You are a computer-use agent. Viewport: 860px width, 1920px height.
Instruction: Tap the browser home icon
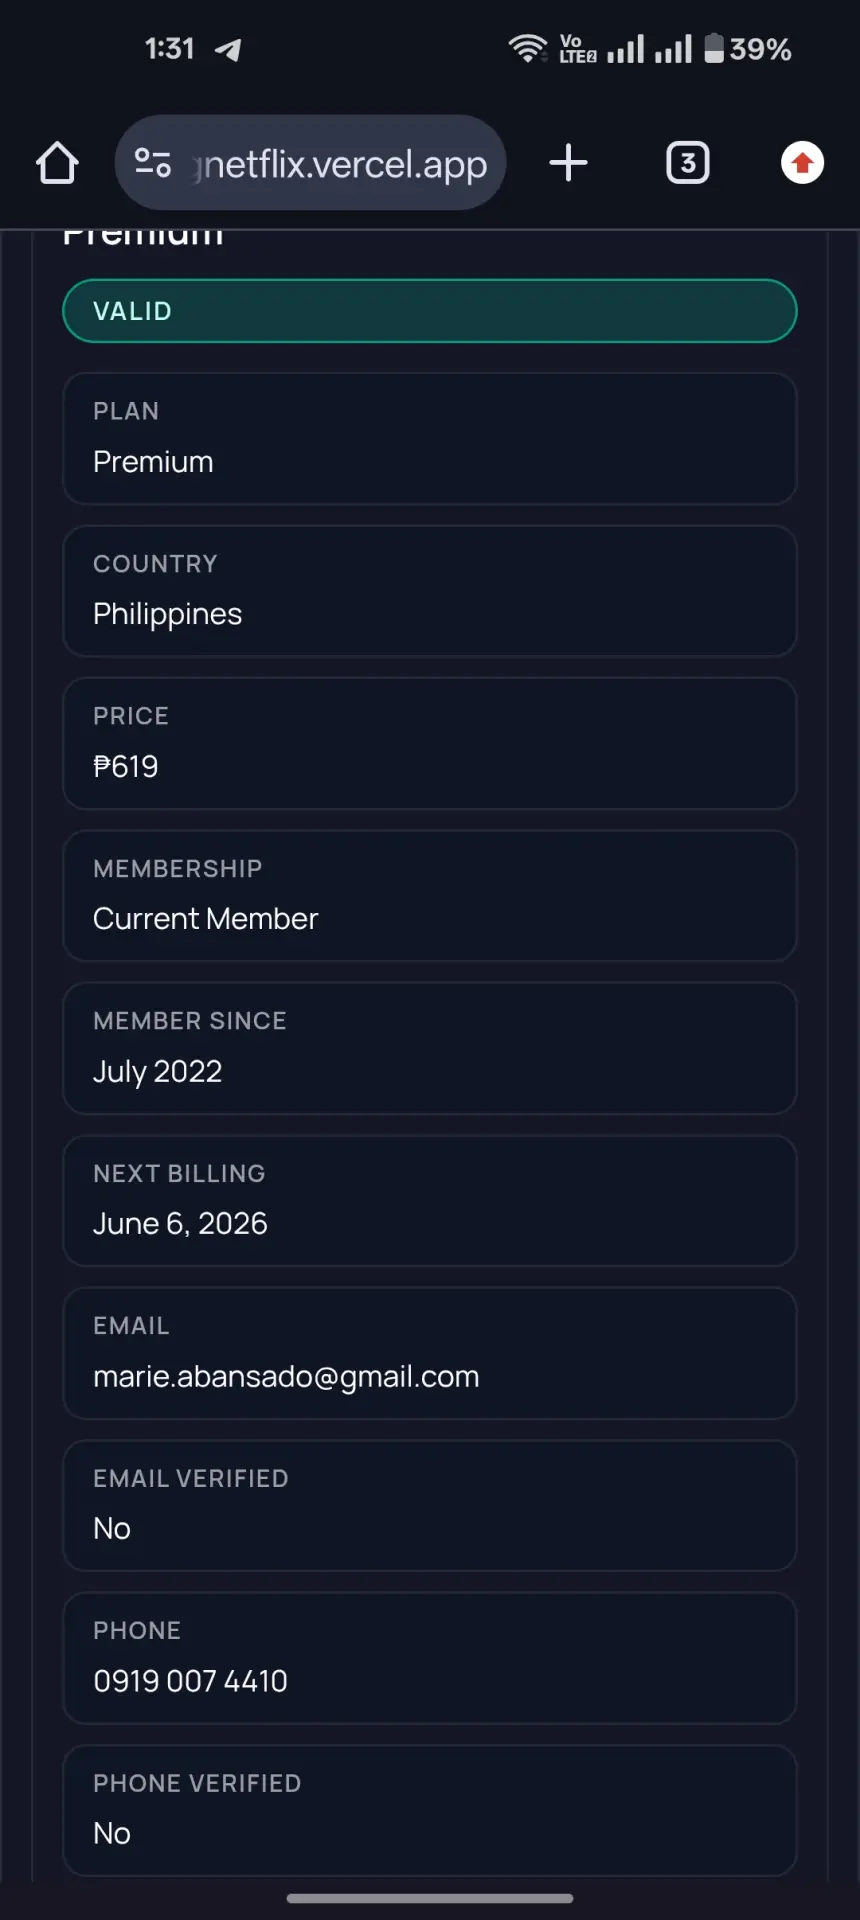pos(57,163)
